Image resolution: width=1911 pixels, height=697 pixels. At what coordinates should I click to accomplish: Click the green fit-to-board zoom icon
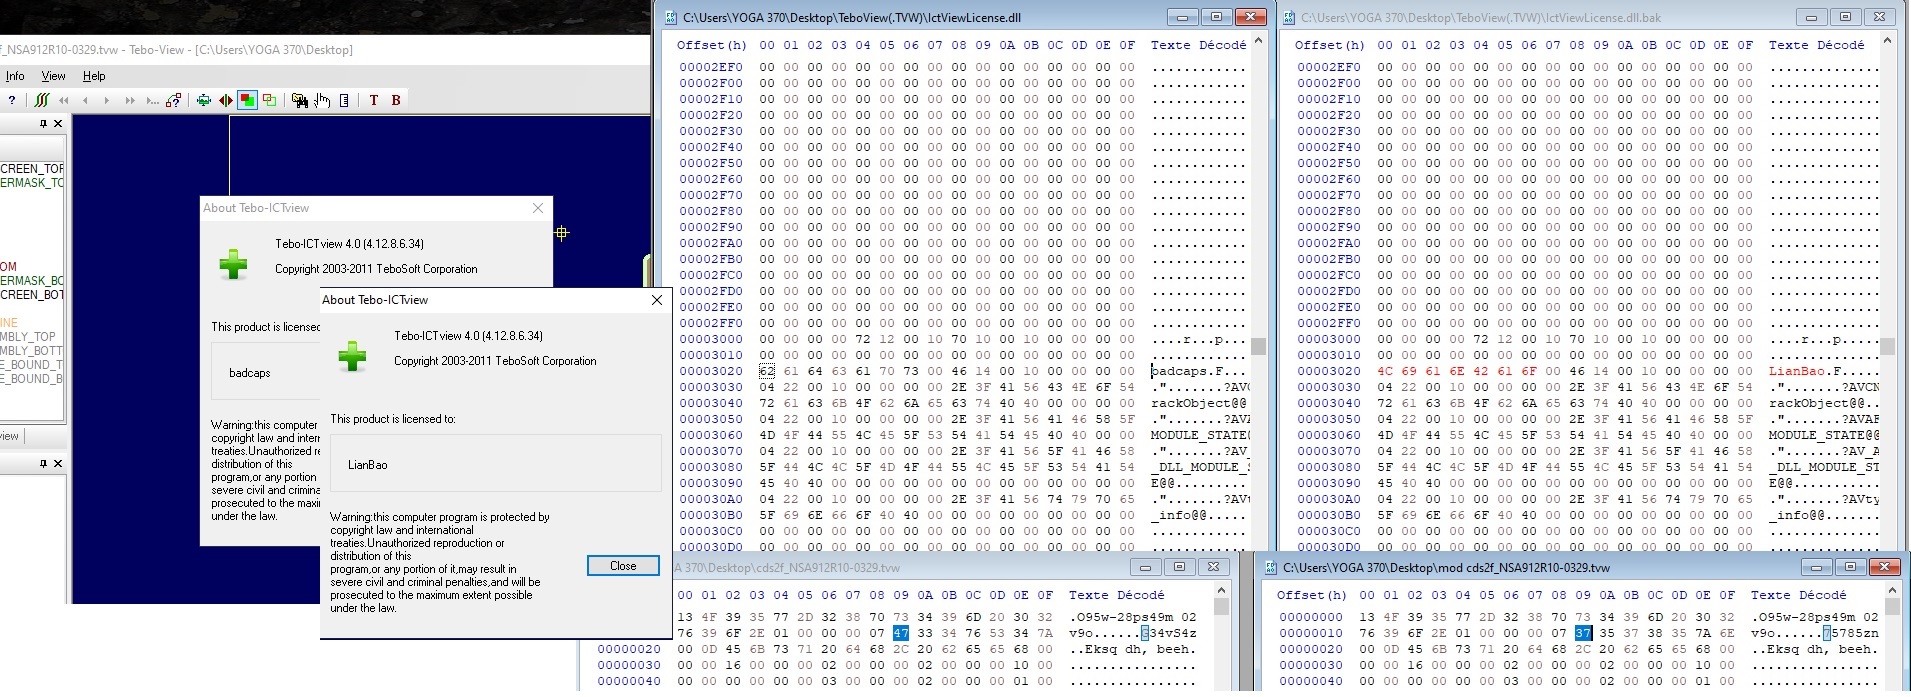point(204,100)
